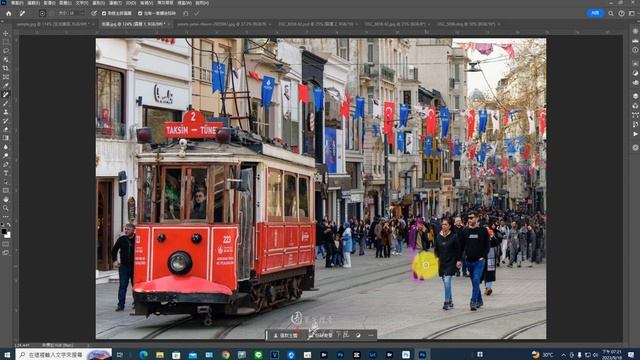Viewport: 640px width, 360px height.
Task: Click the half-filled circle icon in contextual task bar
Action: click(x=358, y=336)
